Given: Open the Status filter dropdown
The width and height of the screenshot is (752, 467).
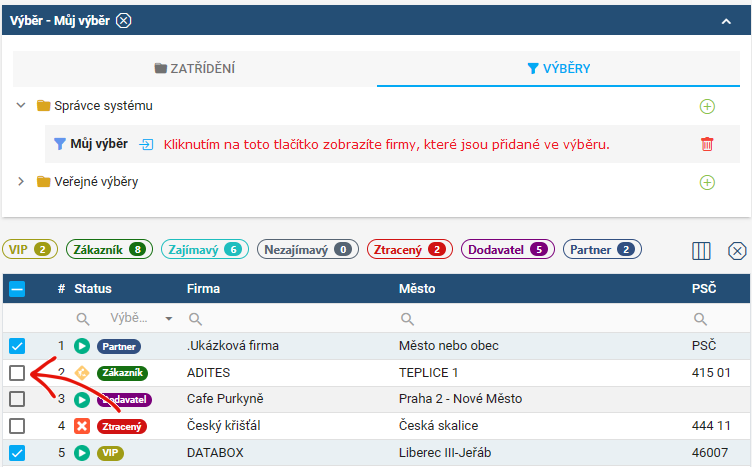Looking at the screenshot, I should (141, 318).
